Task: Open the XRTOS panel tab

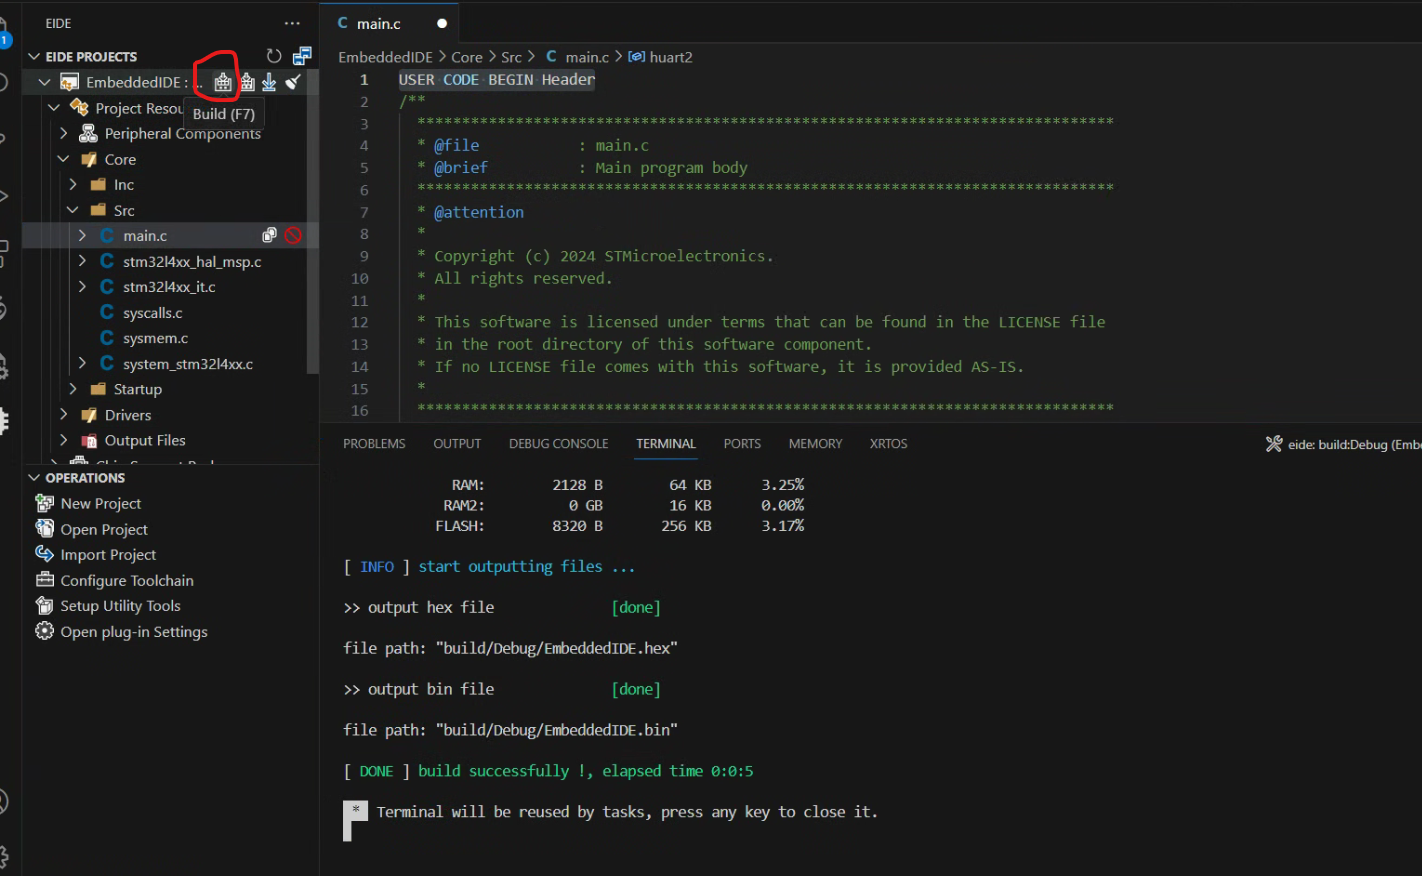Action: click(x=888, y=444)
